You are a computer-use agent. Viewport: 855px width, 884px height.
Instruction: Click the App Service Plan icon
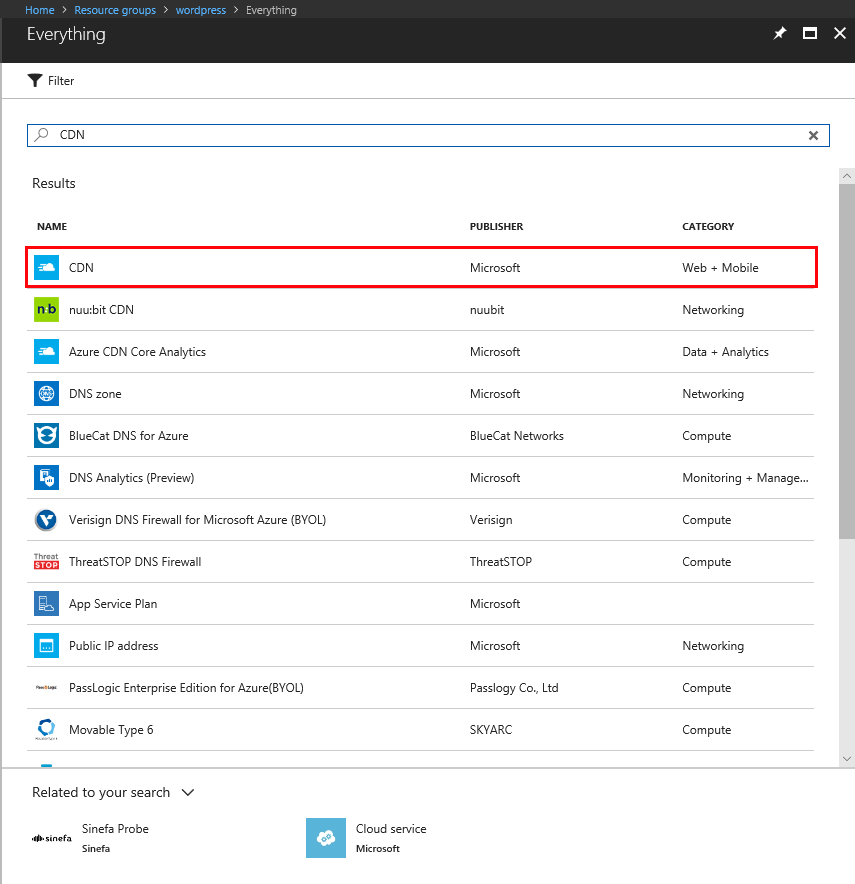point(46,603)
